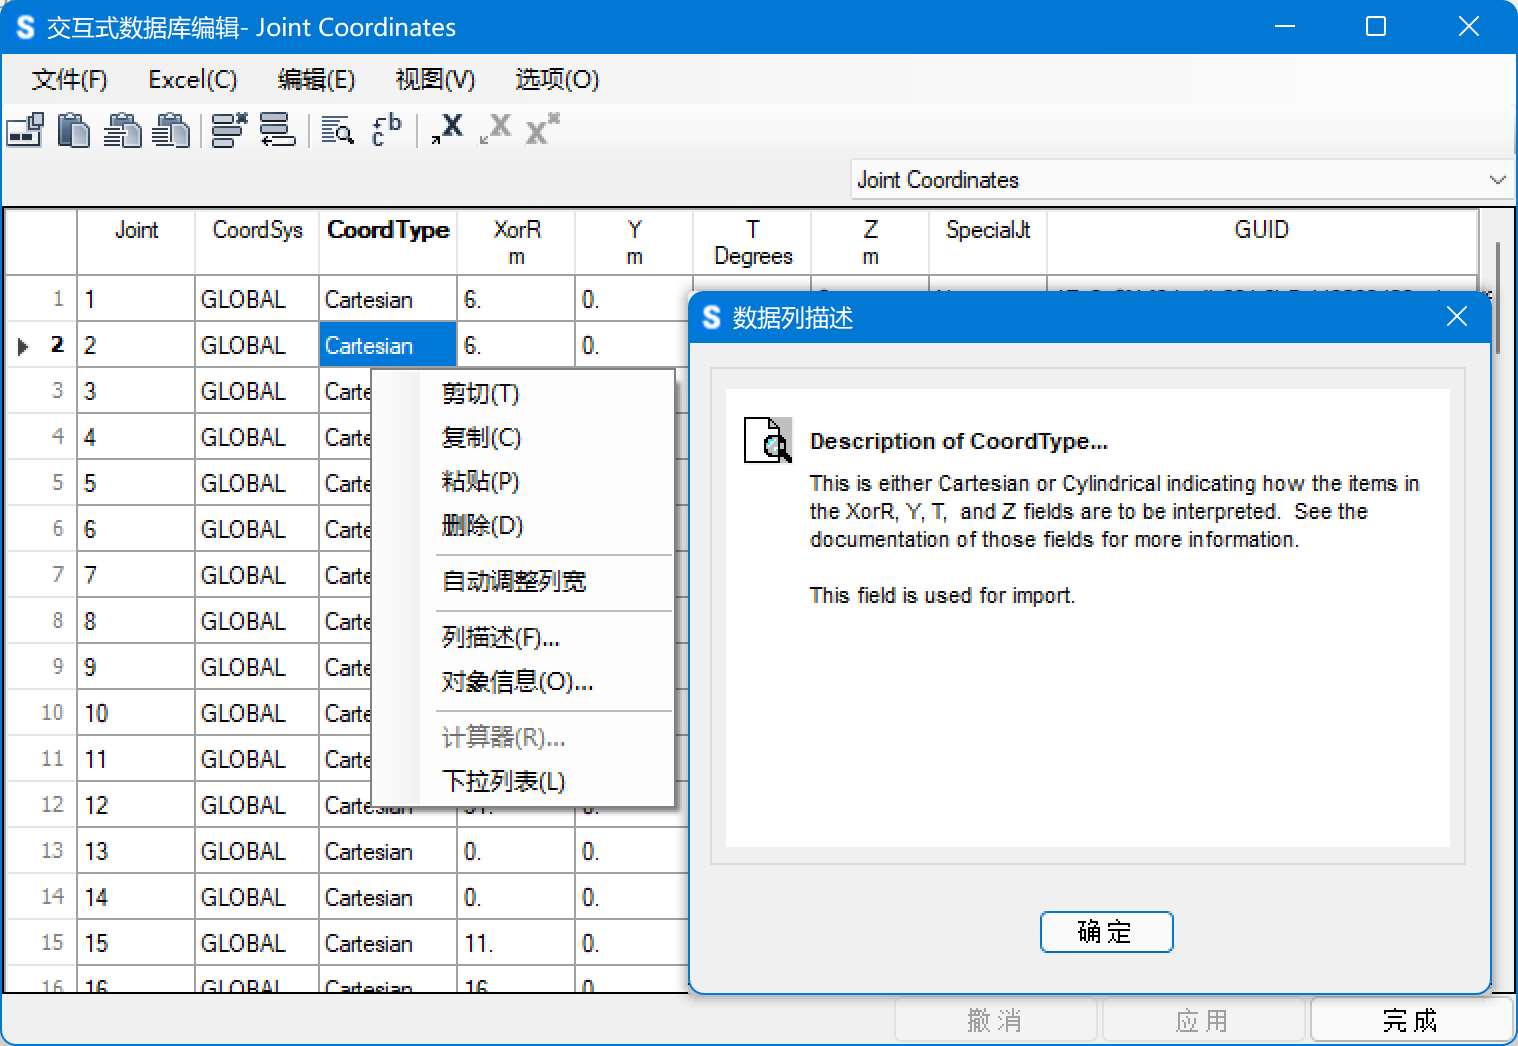The width and height of the screenshot is (1518, 1046).
Task: Close the 数据列描述 dialog
Action: coord(1456,317)
